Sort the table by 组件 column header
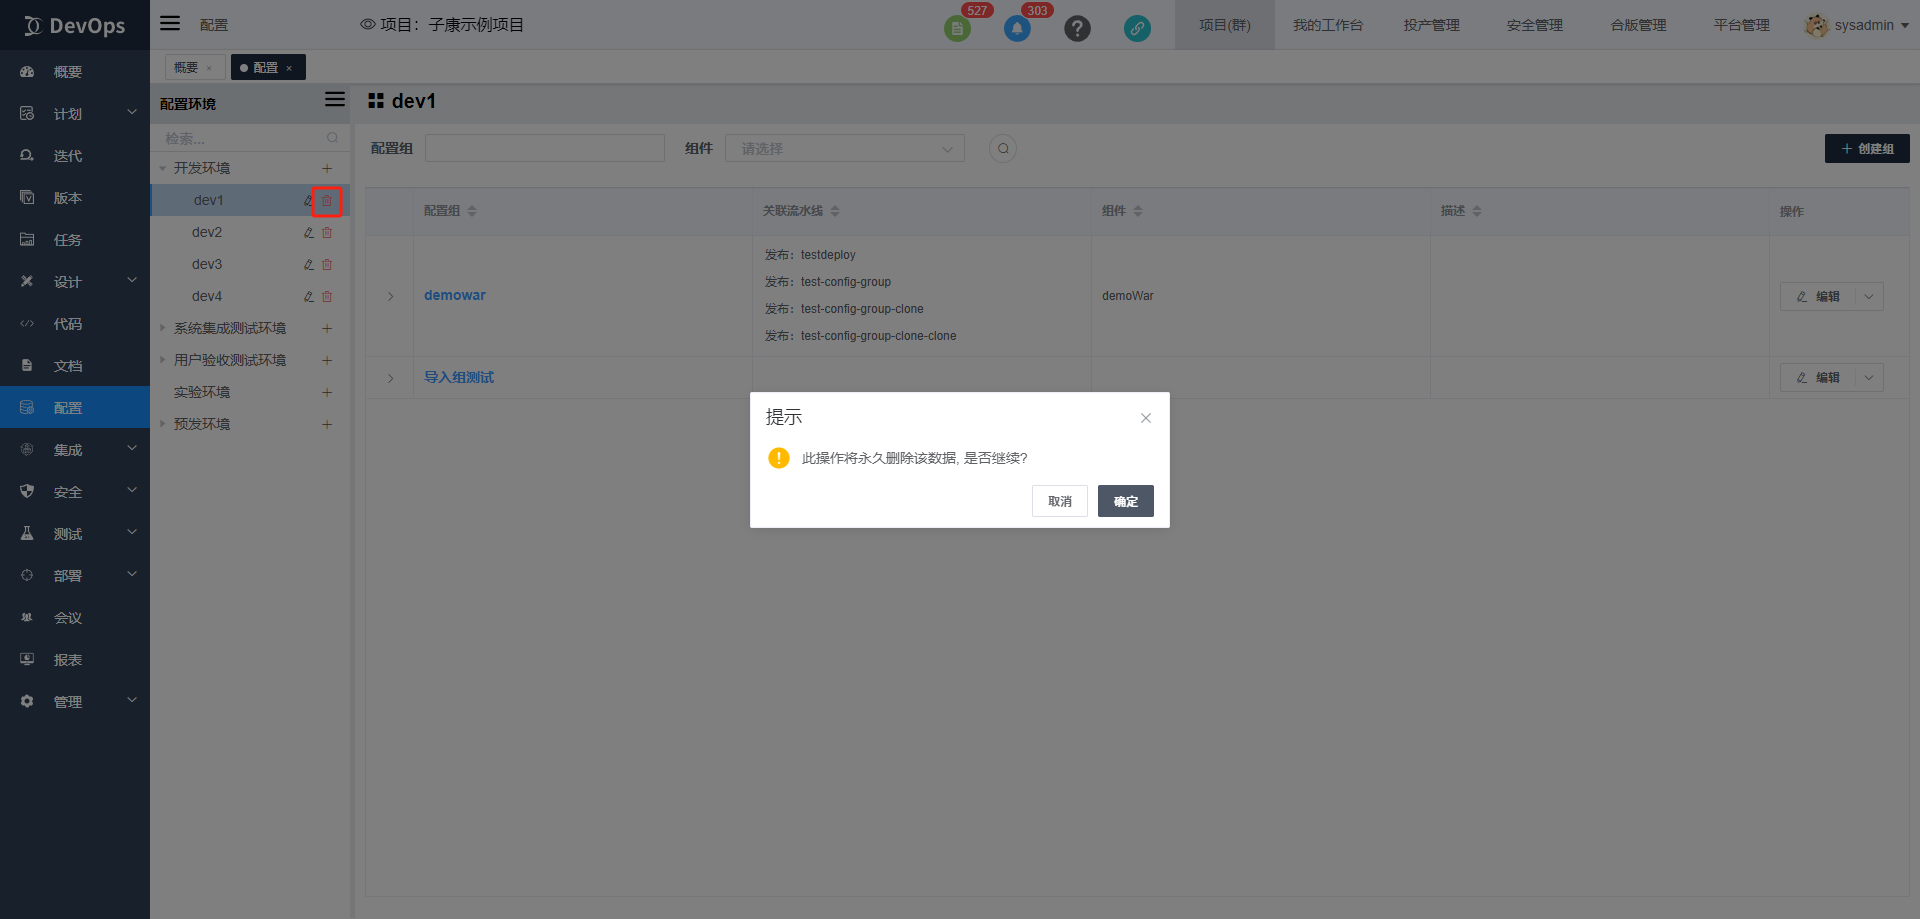Screen dimensions: 1920x919 tap(1138, 211)
